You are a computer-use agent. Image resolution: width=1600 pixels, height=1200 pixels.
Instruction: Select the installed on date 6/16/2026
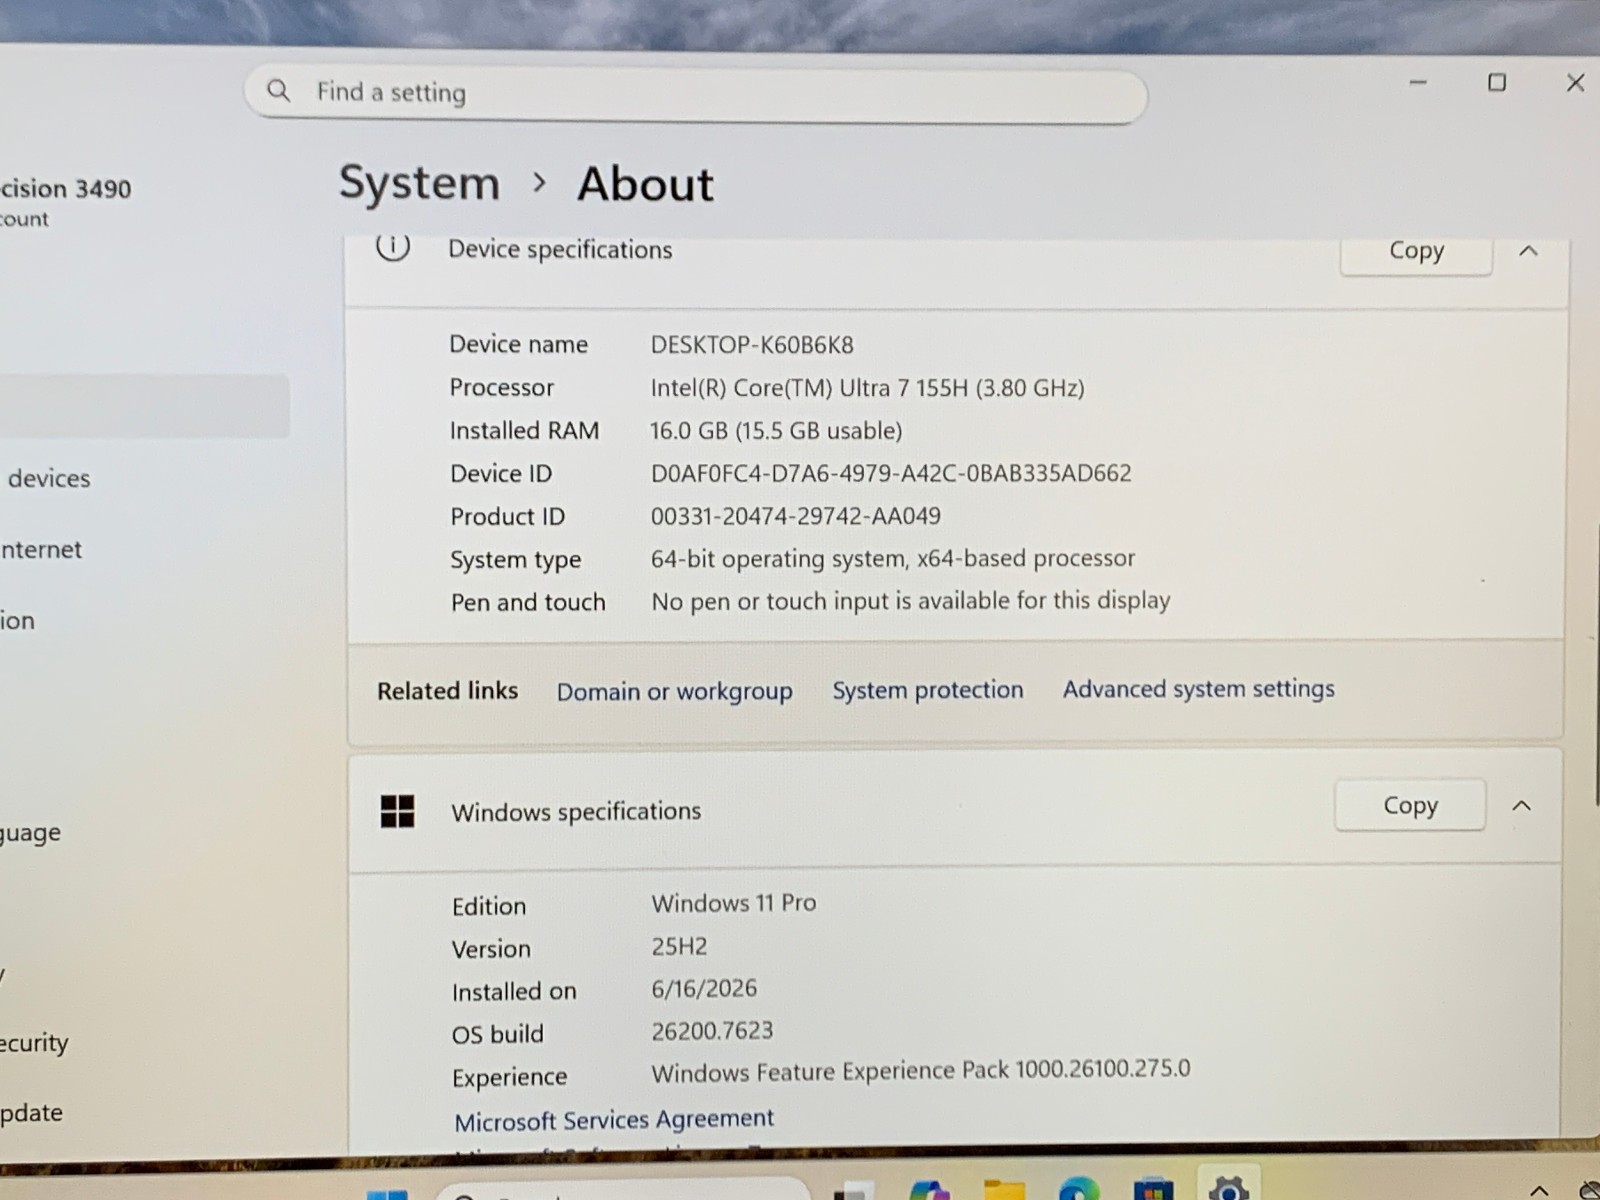704,989
